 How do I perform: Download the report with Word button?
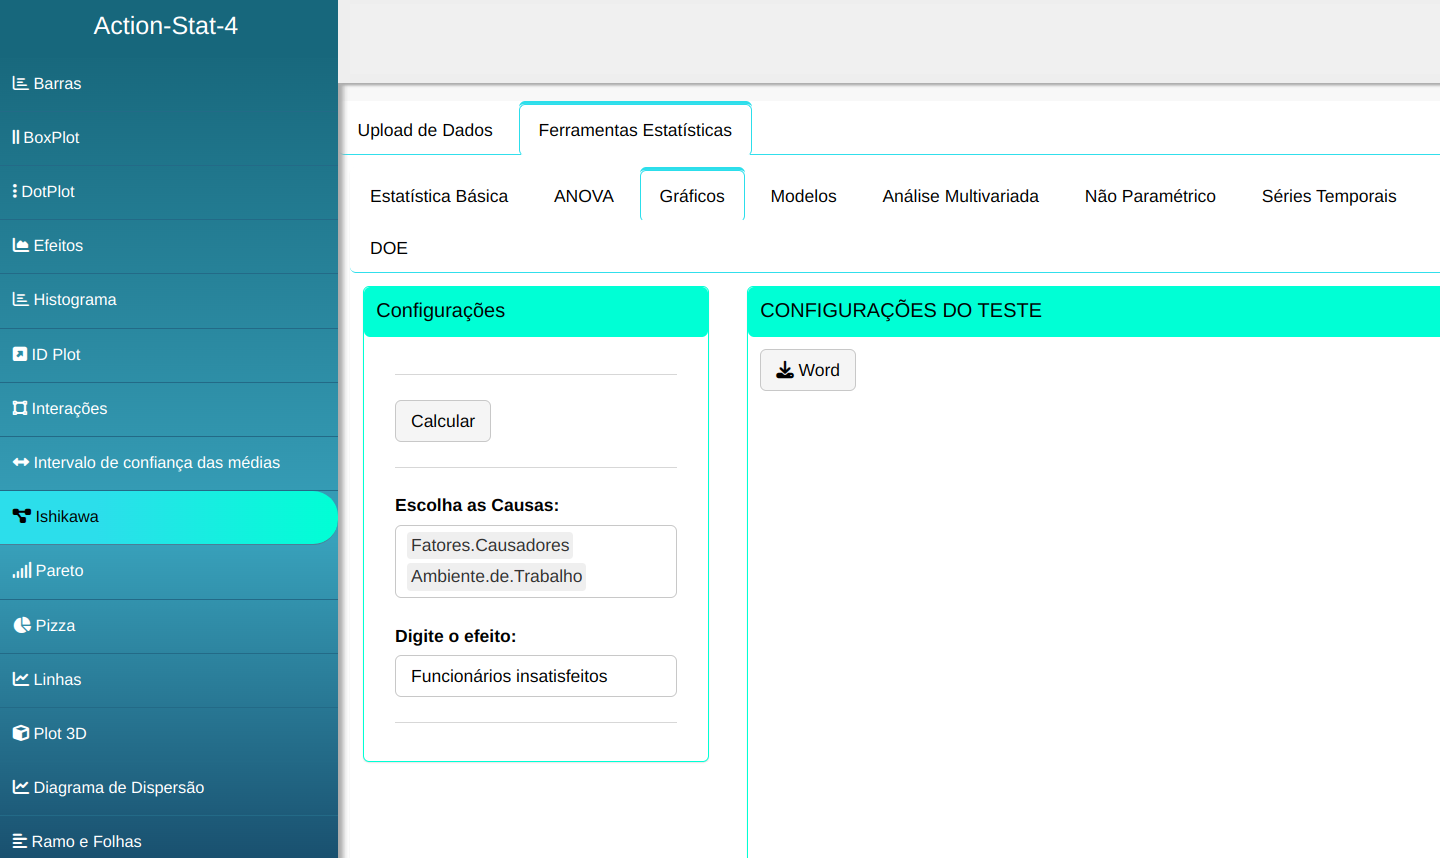tap(808, 370)
